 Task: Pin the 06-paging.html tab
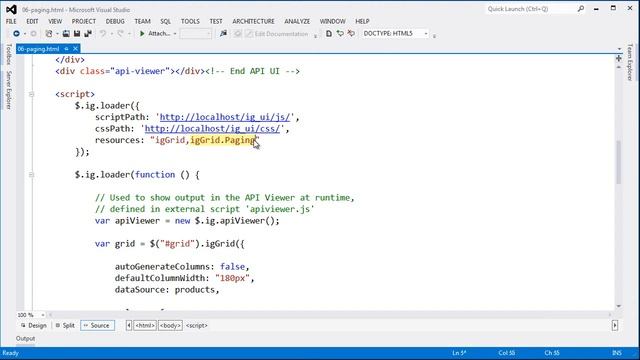point(66,49)
